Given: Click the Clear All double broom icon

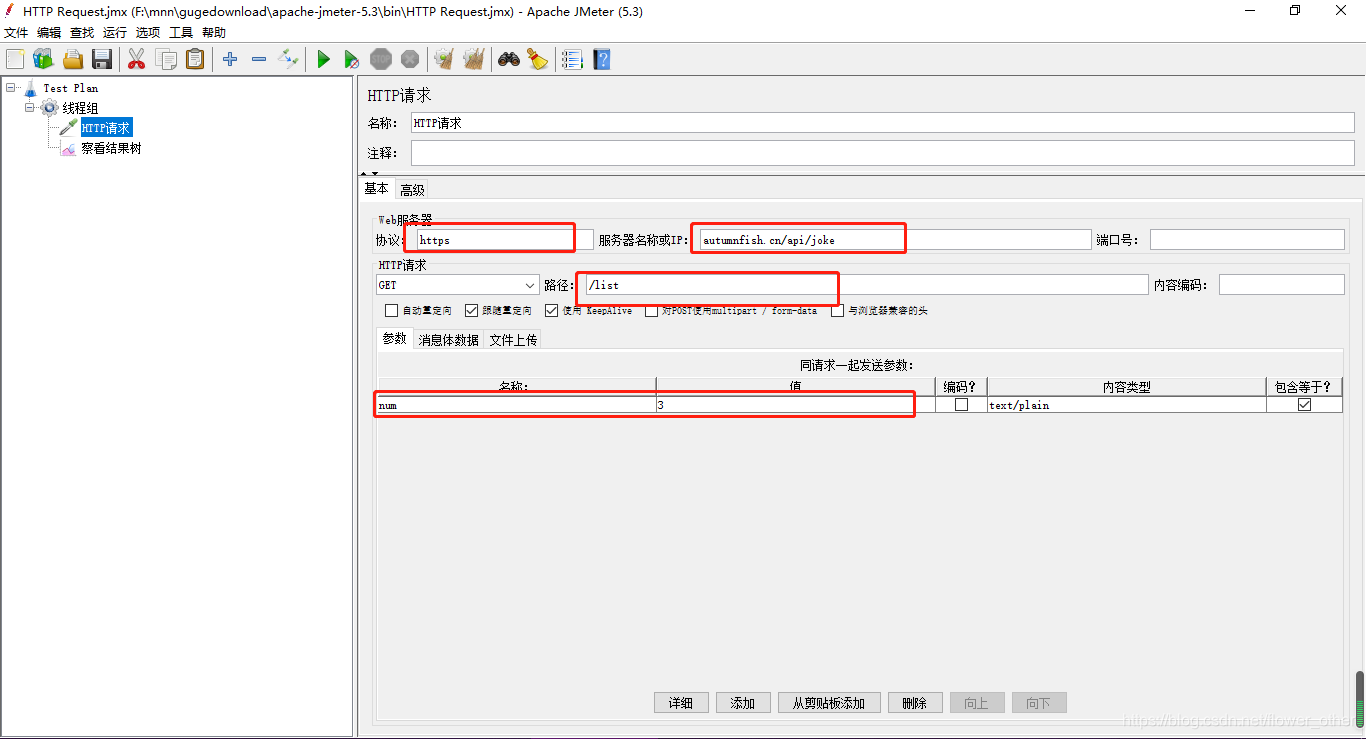Looking at the screenshot, I should 473,59.
